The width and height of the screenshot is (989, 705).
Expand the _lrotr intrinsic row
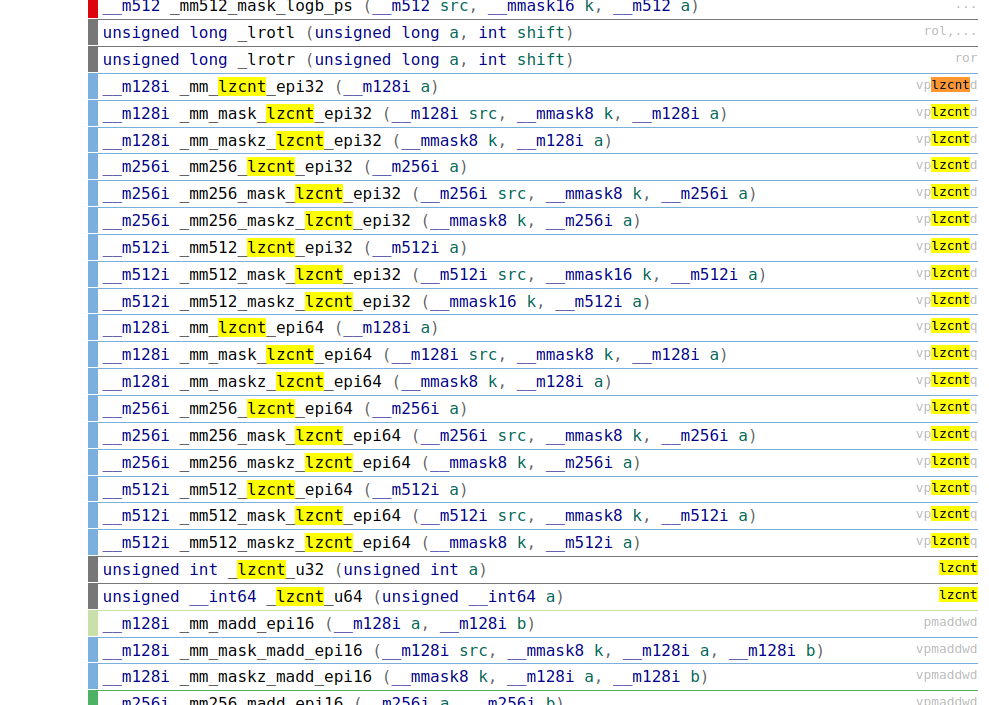pyautogui.click(x=533, y=60)
